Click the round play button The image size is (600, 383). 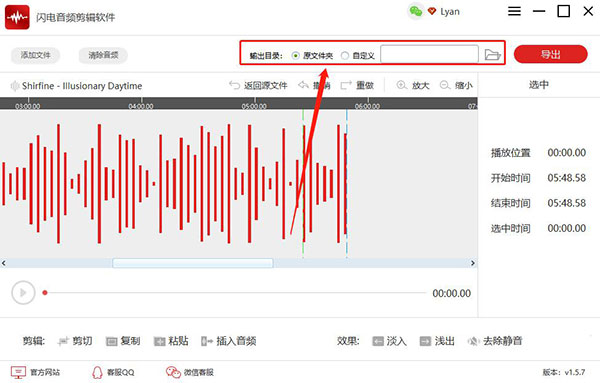coord(23,293)
